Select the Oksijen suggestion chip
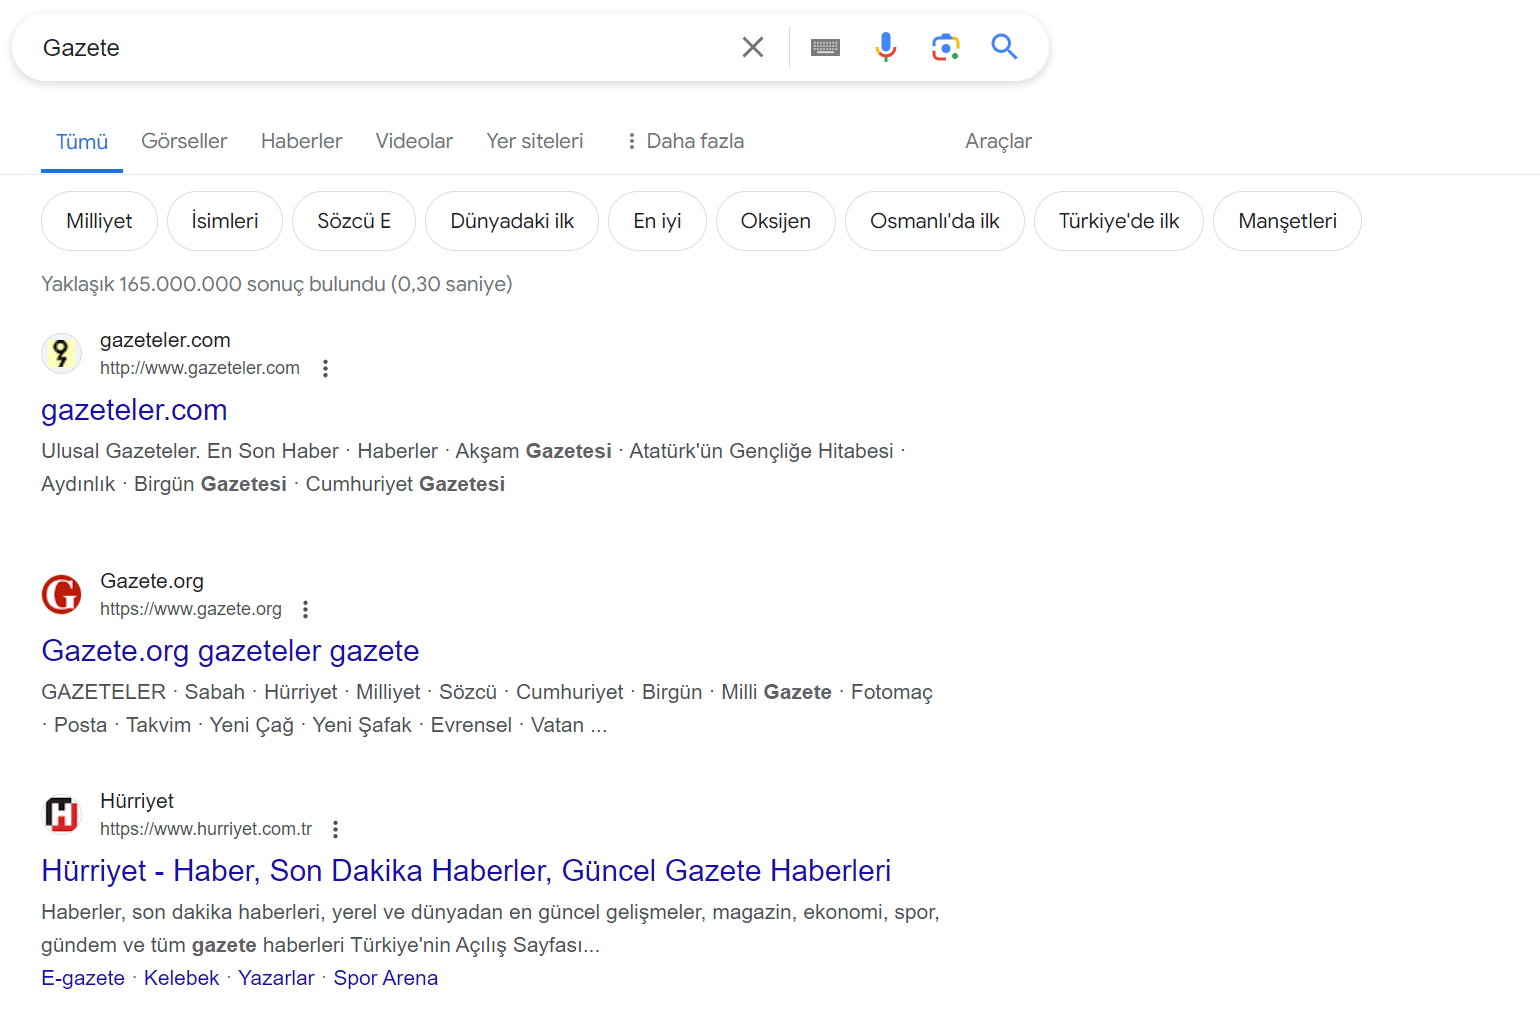Screen dimensions: 1540x1019 776,221
